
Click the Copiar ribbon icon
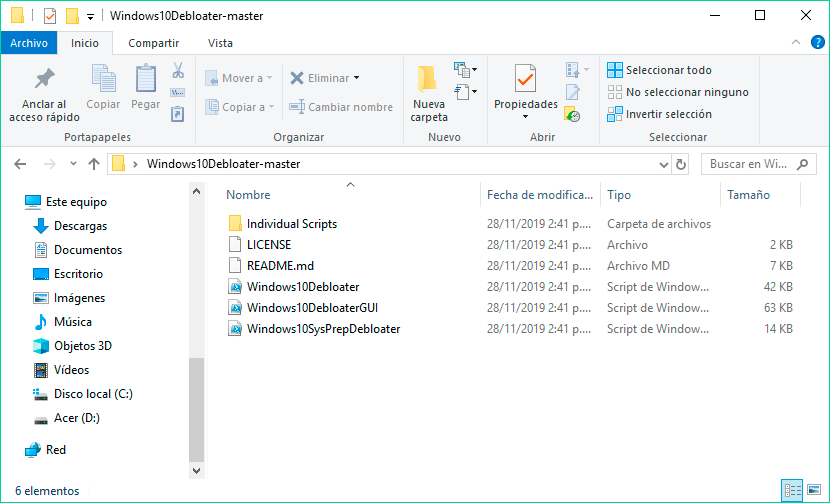pos(103,78)
